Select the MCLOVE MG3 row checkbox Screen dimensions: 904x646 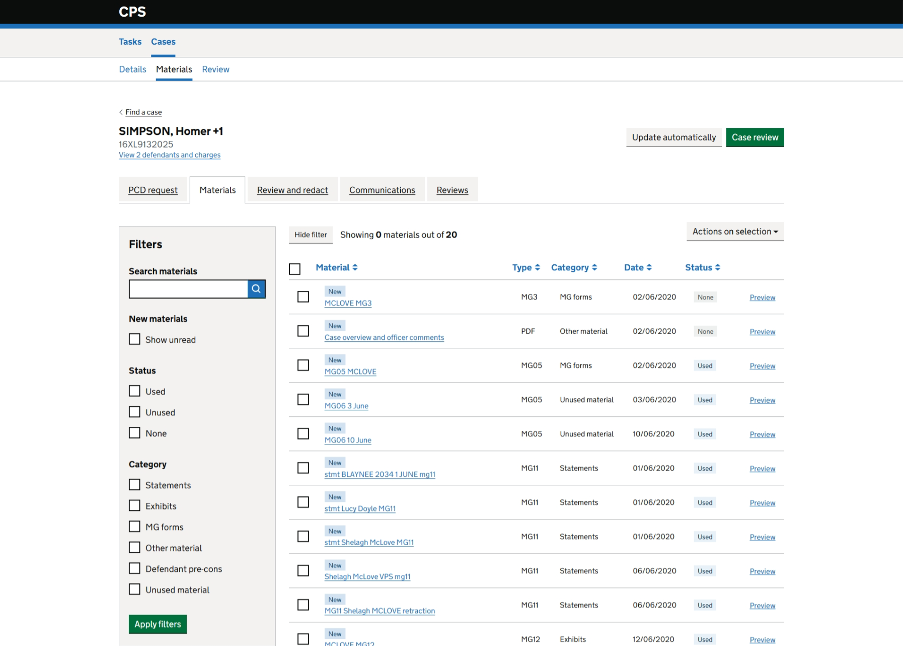(x=303, y=297)
